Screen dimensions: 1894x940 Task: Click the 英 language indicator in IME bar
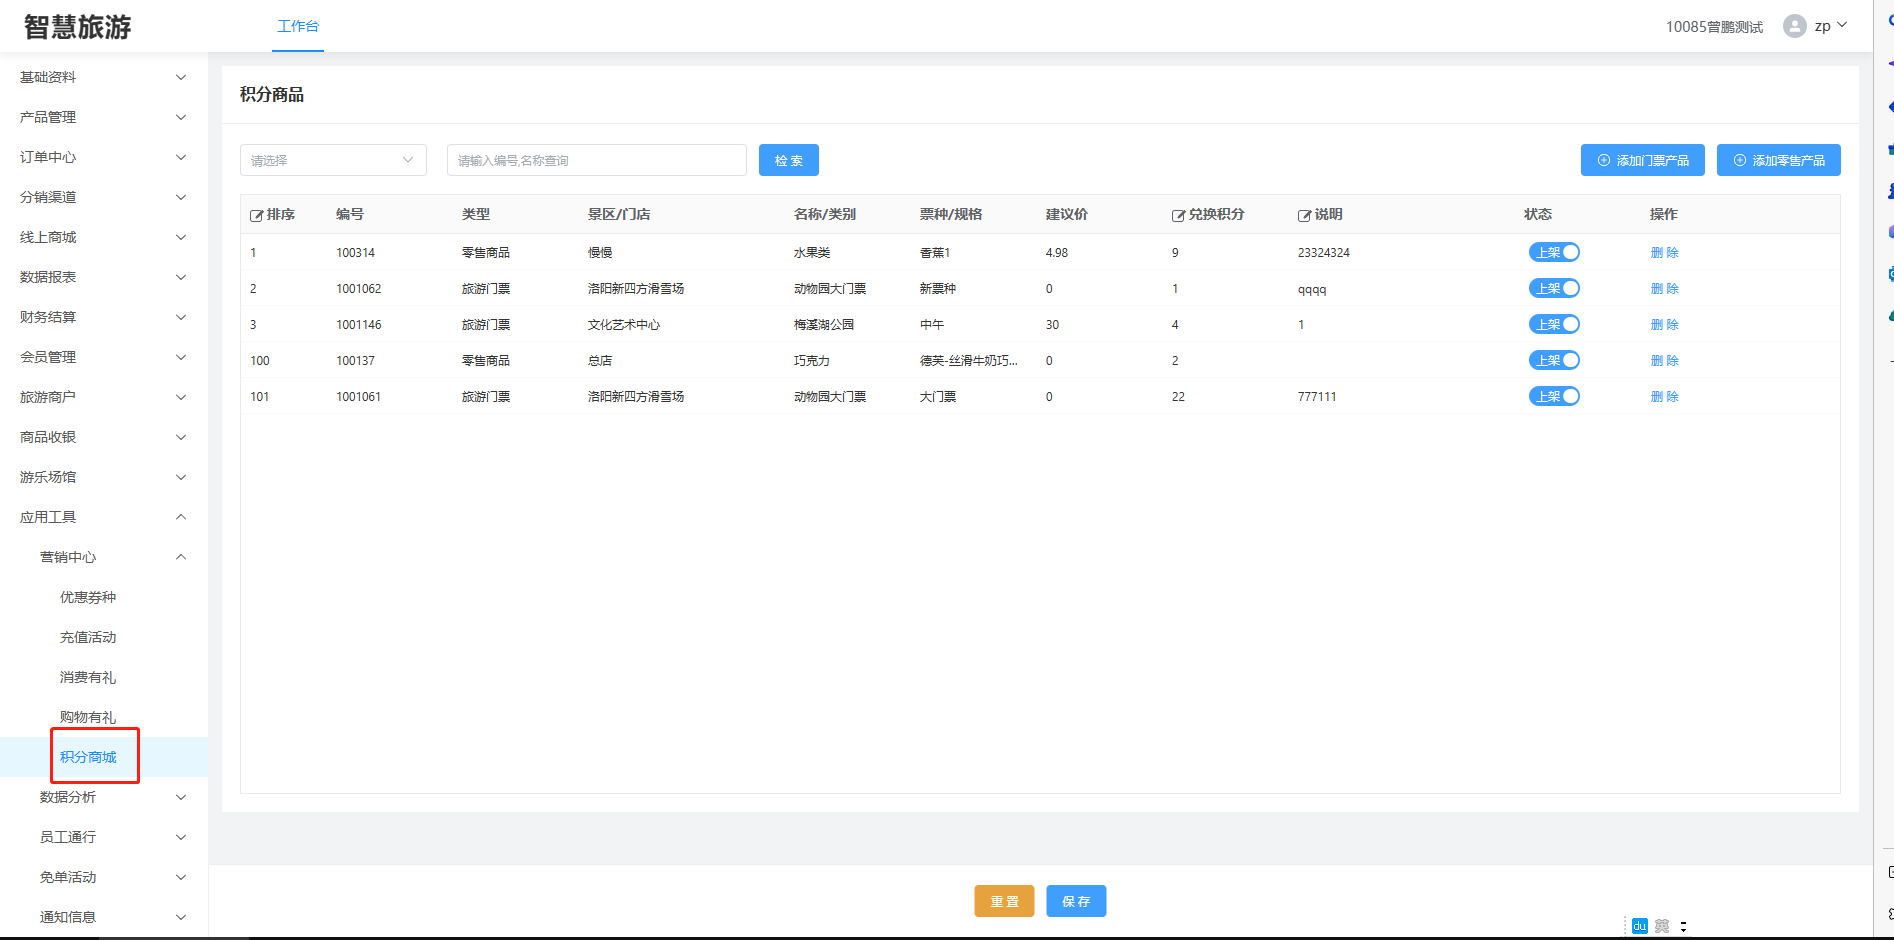[1662, 926]
